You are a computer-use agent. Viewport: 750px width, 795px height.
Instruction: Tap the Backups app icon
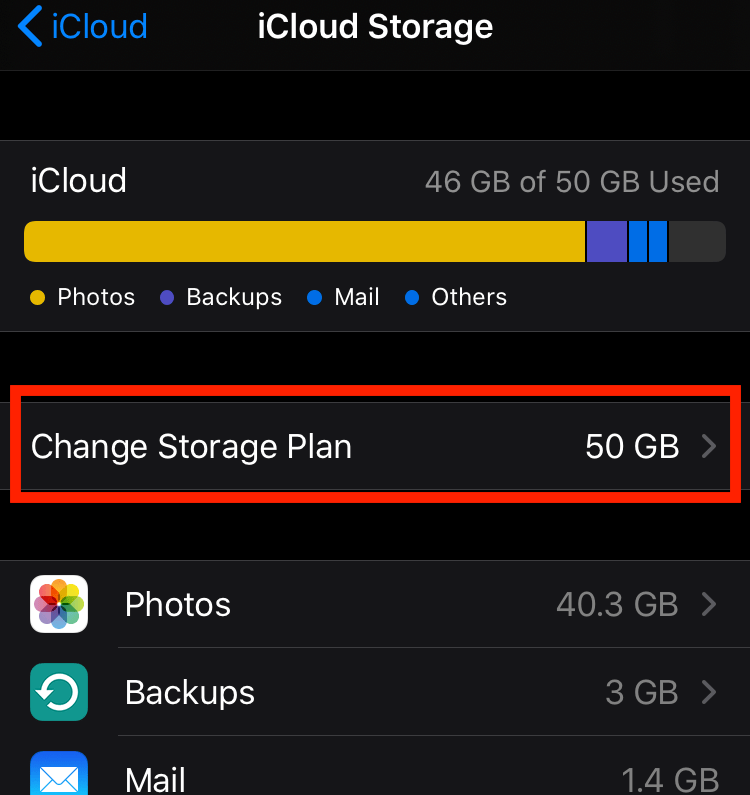59,692
